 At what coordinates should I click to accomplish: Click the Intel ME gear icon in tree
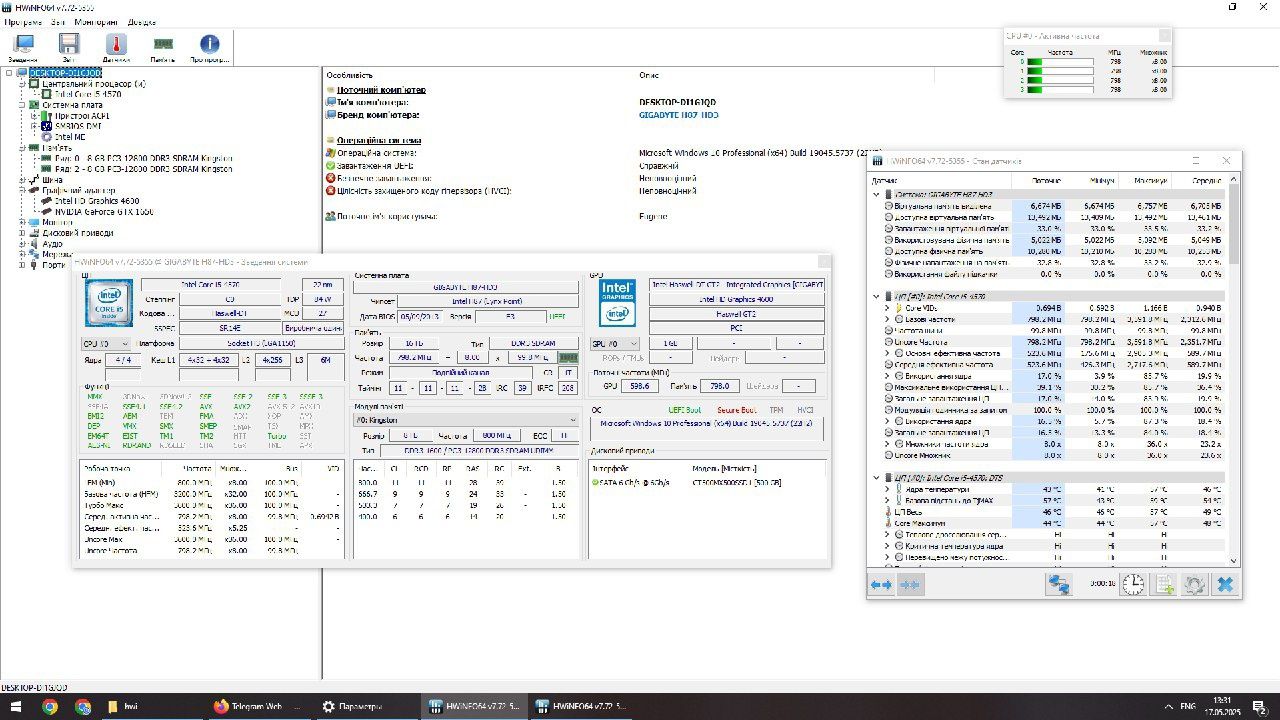(x=47, y=136)
